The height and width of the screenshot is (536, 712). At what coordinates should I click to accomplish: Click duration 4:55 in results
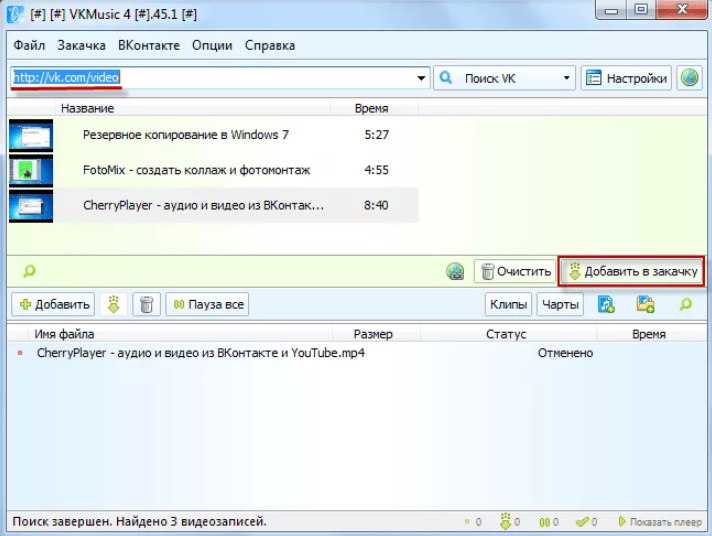click(x=376, y=170)
